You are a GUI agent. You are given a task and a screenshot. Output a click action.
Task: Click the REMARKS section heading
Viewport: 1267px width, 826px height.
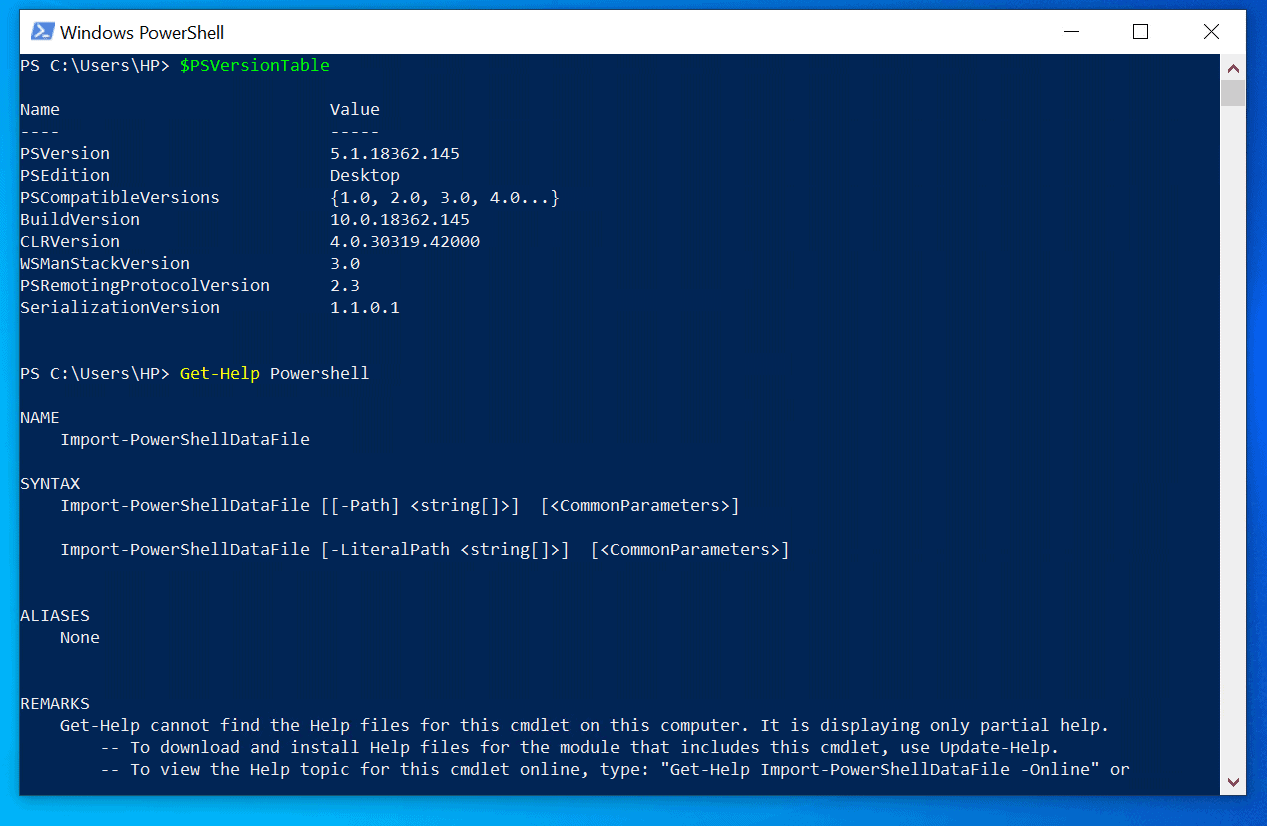coord(55,704)
